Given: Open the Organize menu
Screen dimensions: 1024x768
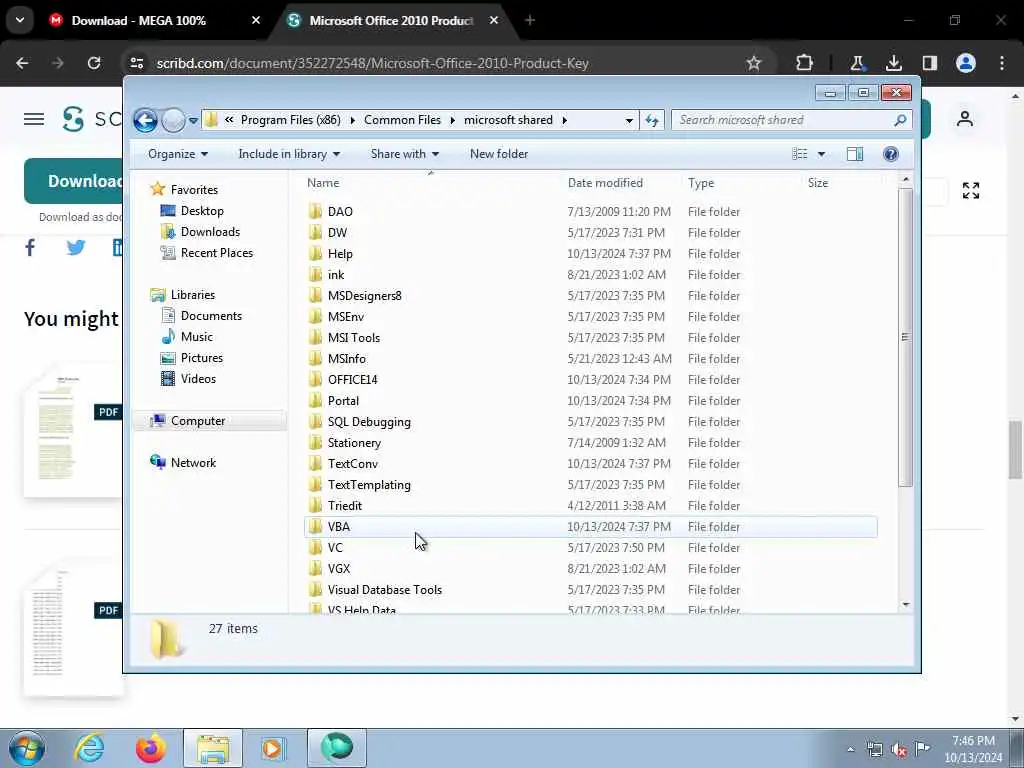Looking at the screenshot, I should click(x=178, y=154).
